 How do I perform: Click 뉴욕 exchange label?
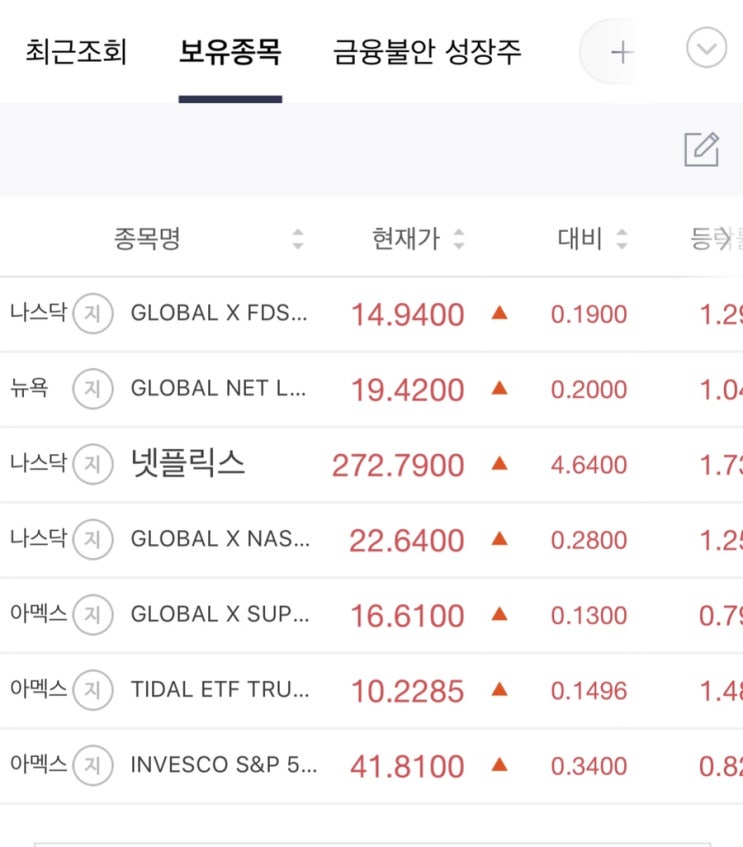tap(29, 387)
